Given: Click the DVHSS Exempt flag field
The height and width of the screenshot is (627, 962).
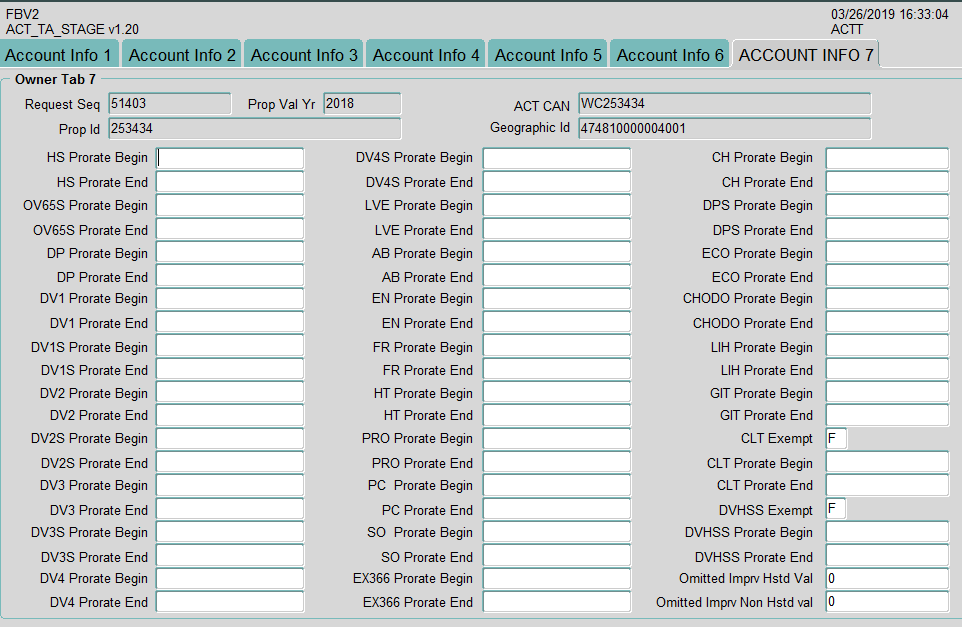Looking at the screenshot, I should coord(836,509).
